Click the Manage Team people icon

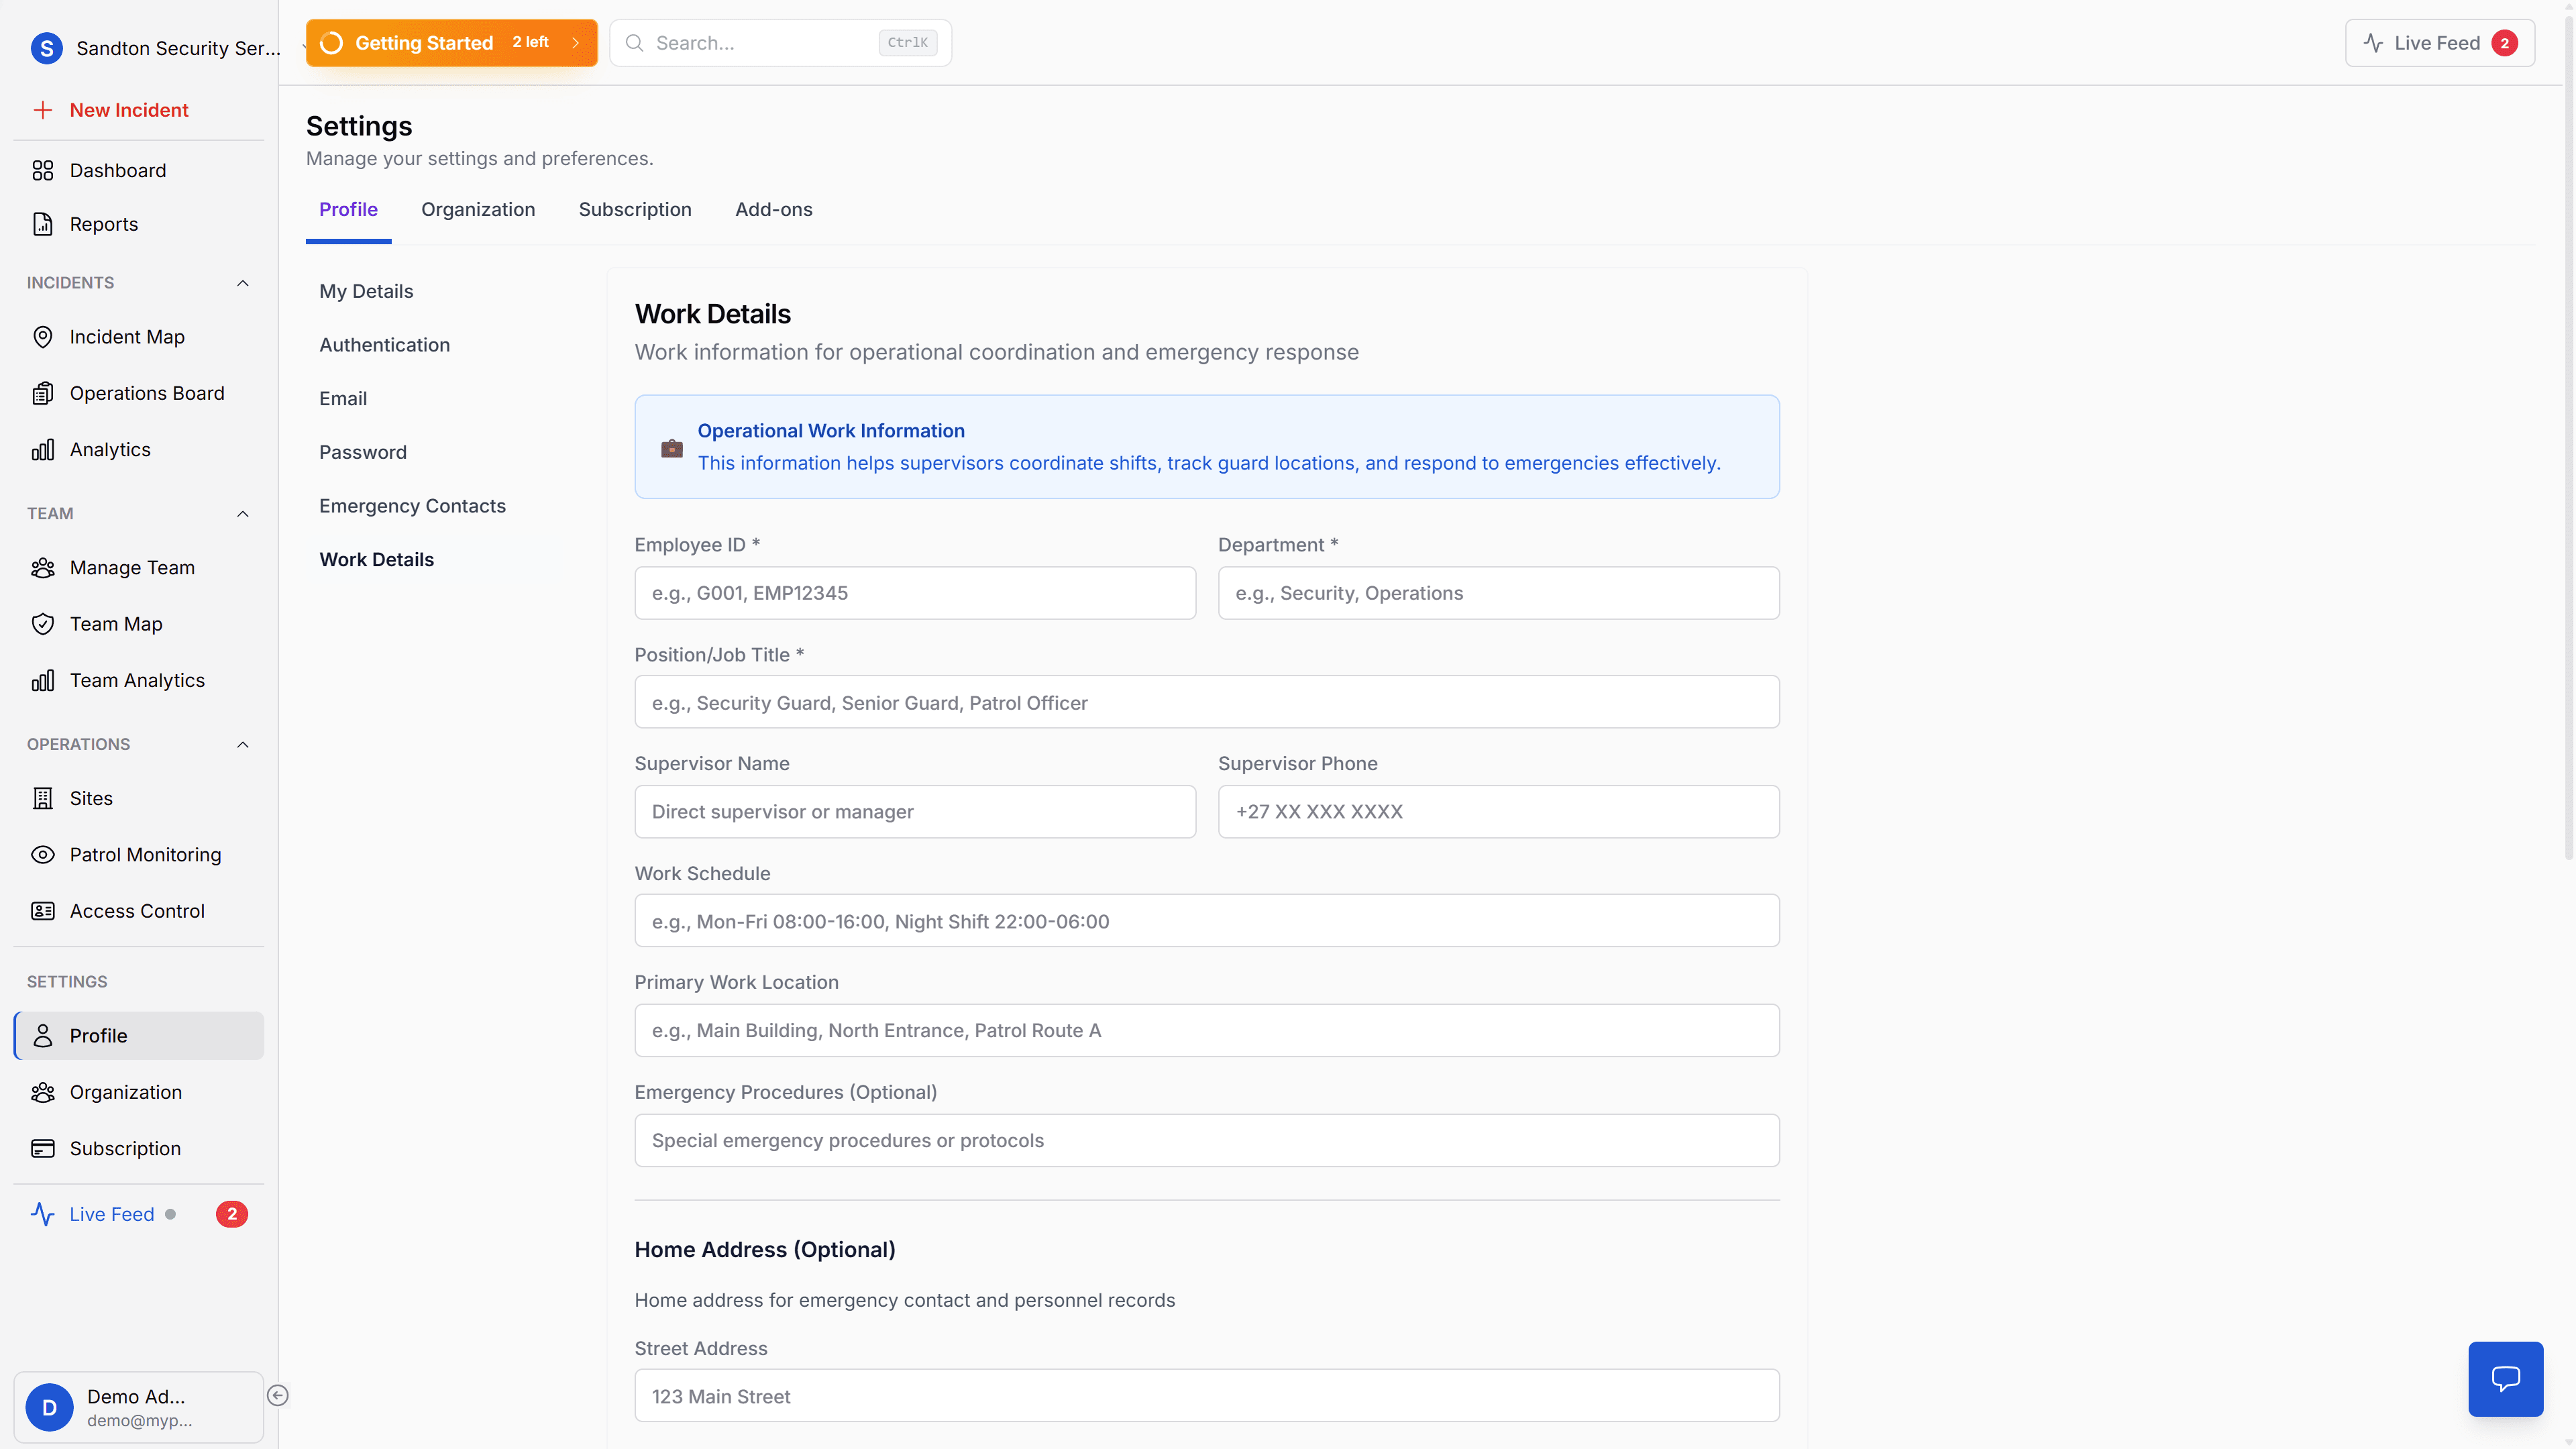(x=43, y=568)
